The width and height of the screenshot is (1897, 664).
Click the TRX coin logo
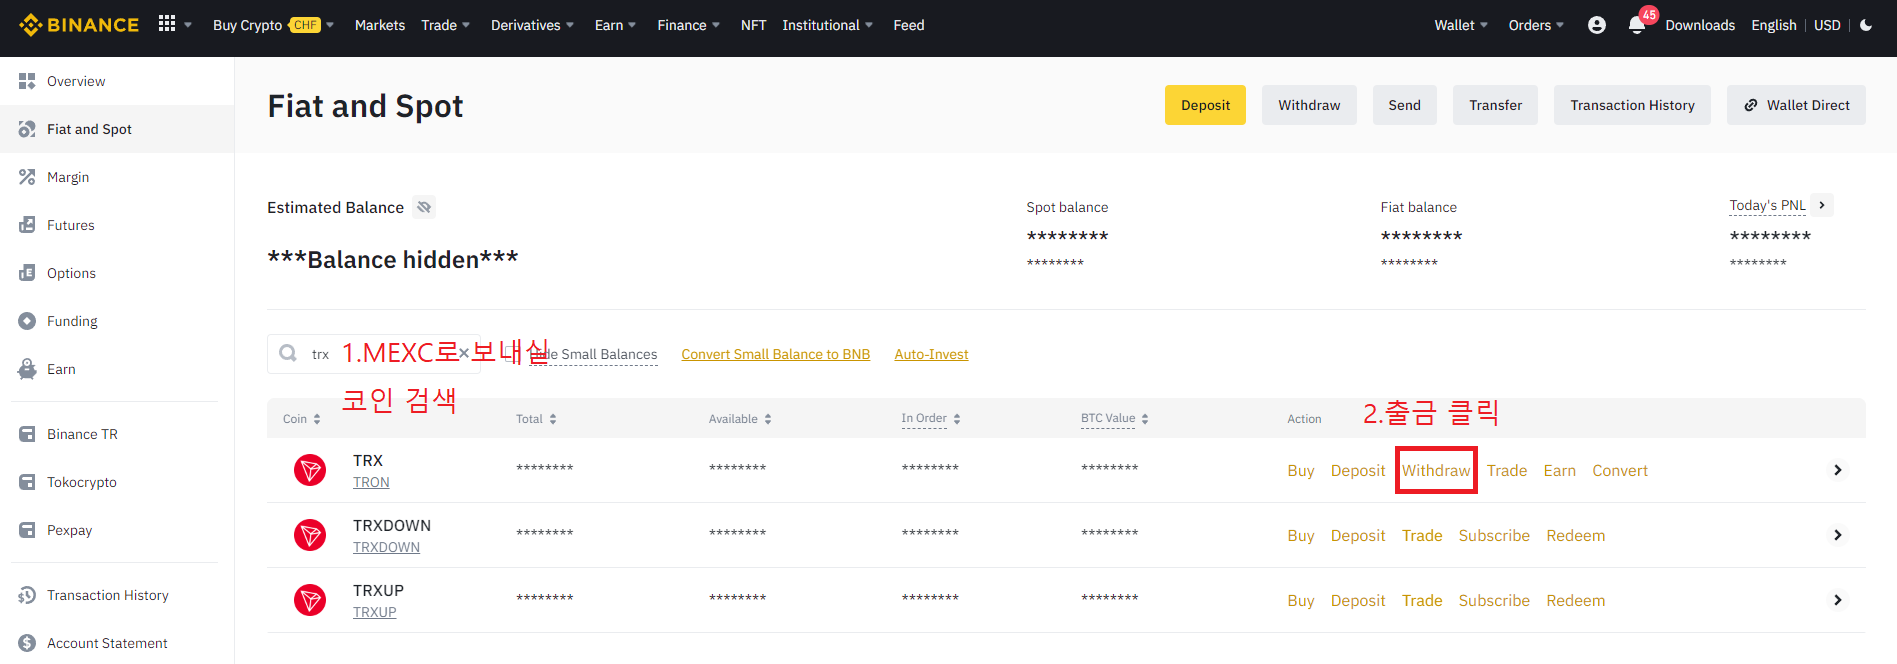[x=310, y=470]
